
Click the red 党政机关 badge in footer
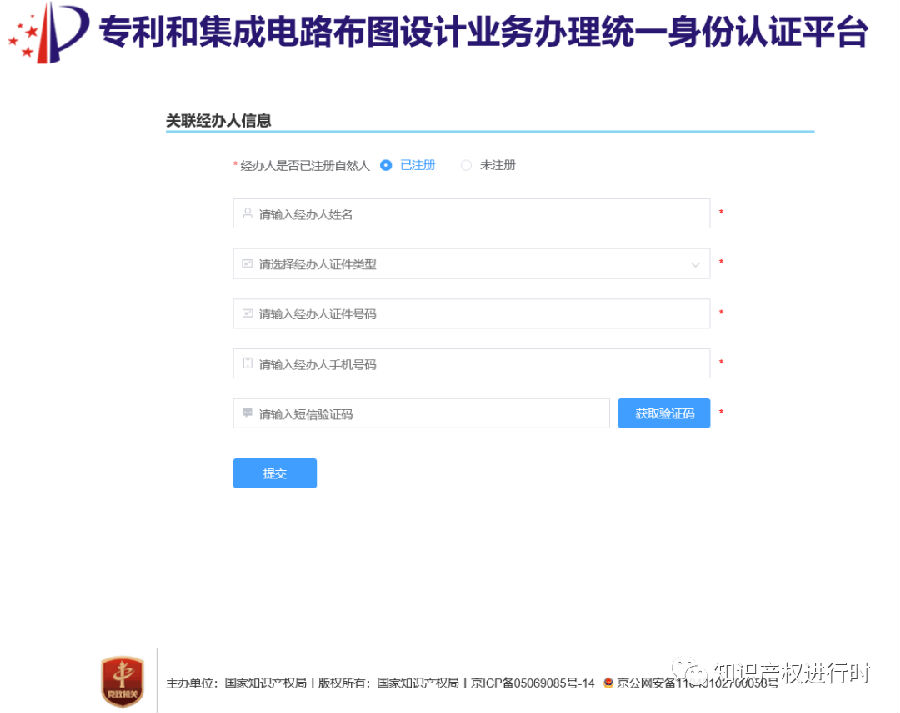tap(122, 681)
